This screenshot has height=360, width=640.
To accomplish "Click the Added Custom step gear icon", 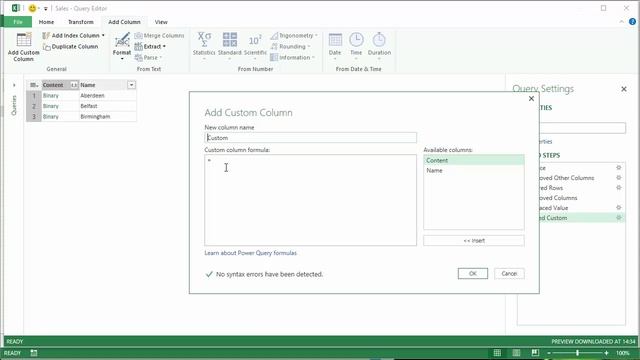I will click(x=619, y=218).
